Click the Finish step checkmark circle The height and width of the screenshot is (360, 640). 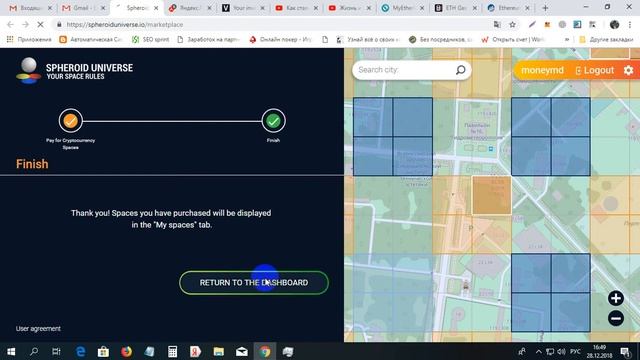click(x=273, y=121)
